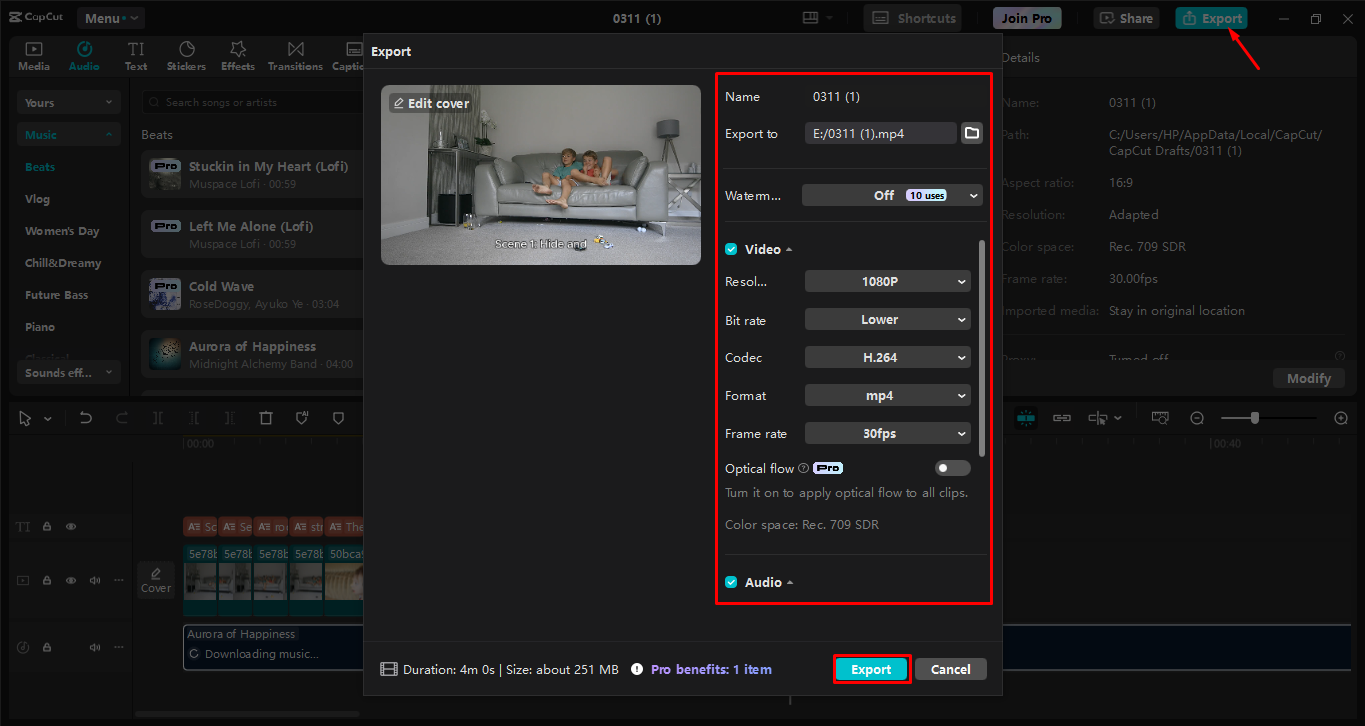The width and height of the screenshot is (1365, 726).
Task: Click the export settings vertical scrollbar
Action: coord(981,348)
